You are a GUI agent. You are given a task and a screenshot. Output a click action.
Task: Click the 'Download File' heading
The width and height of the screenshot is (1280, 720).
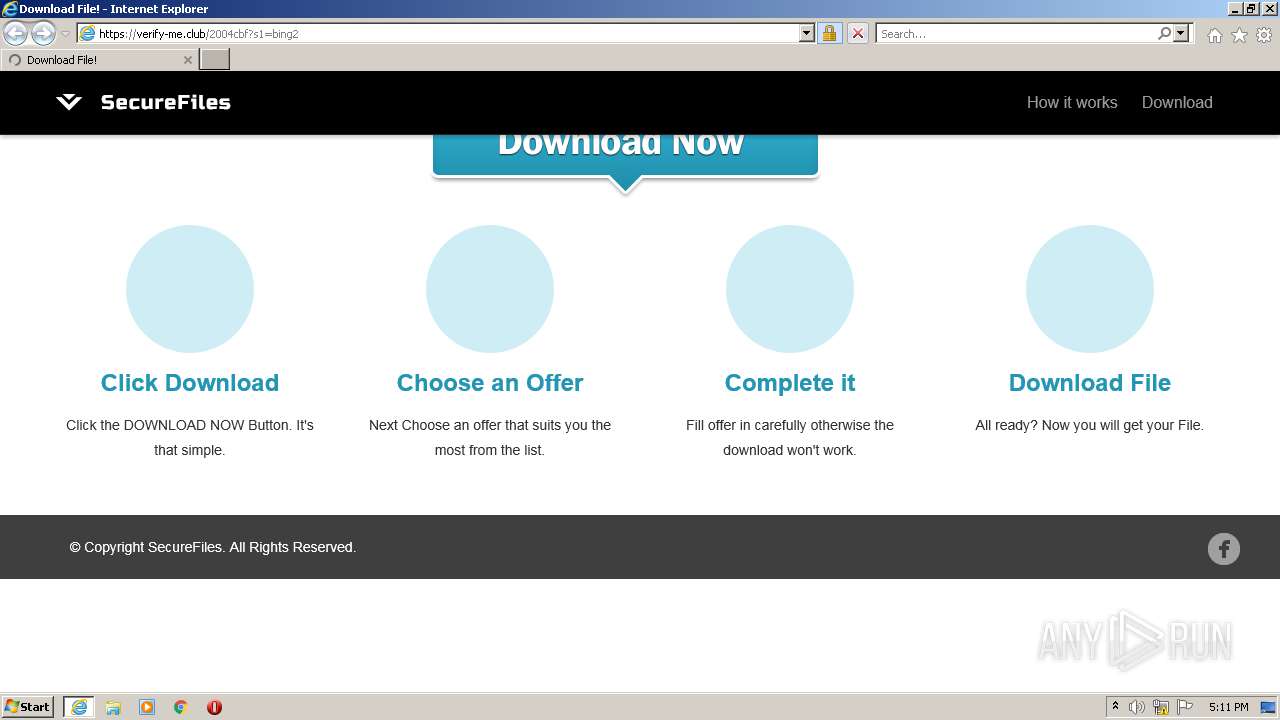point(1090,383)
